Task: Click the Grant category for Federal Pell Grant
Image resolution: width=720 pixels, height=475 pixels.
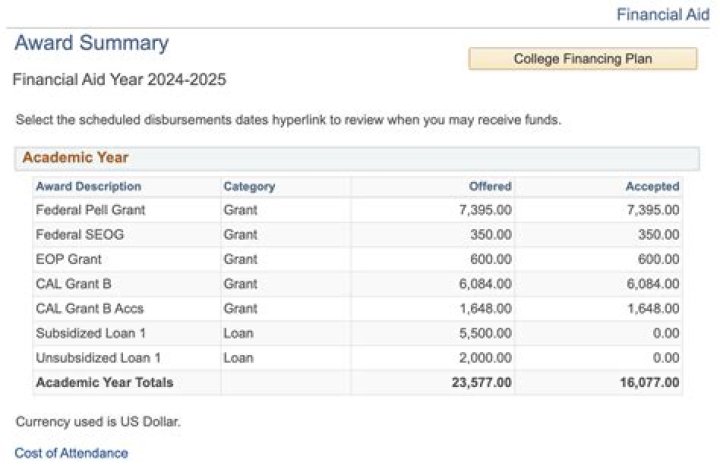Action: 240,210
